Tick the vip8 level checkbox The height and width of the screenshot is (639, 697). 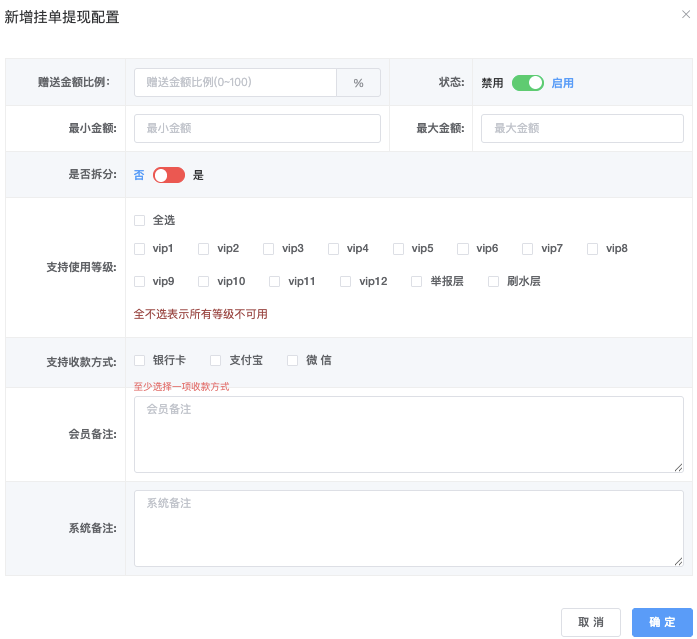593,248
